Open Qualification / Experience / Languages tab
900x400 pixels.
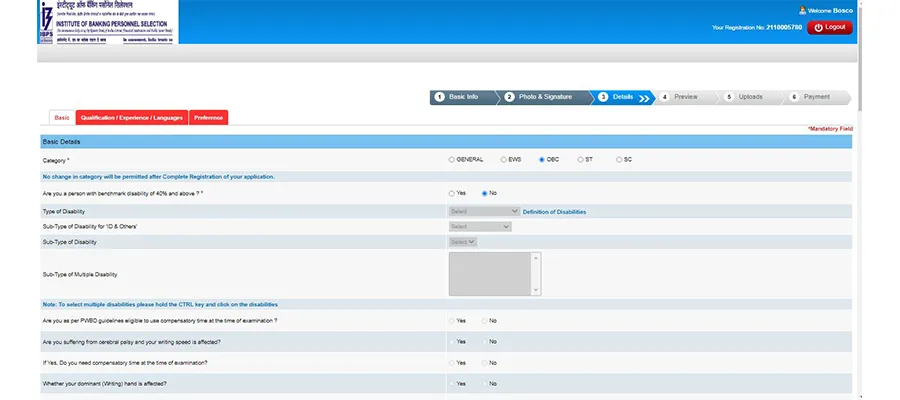[132, 118]
